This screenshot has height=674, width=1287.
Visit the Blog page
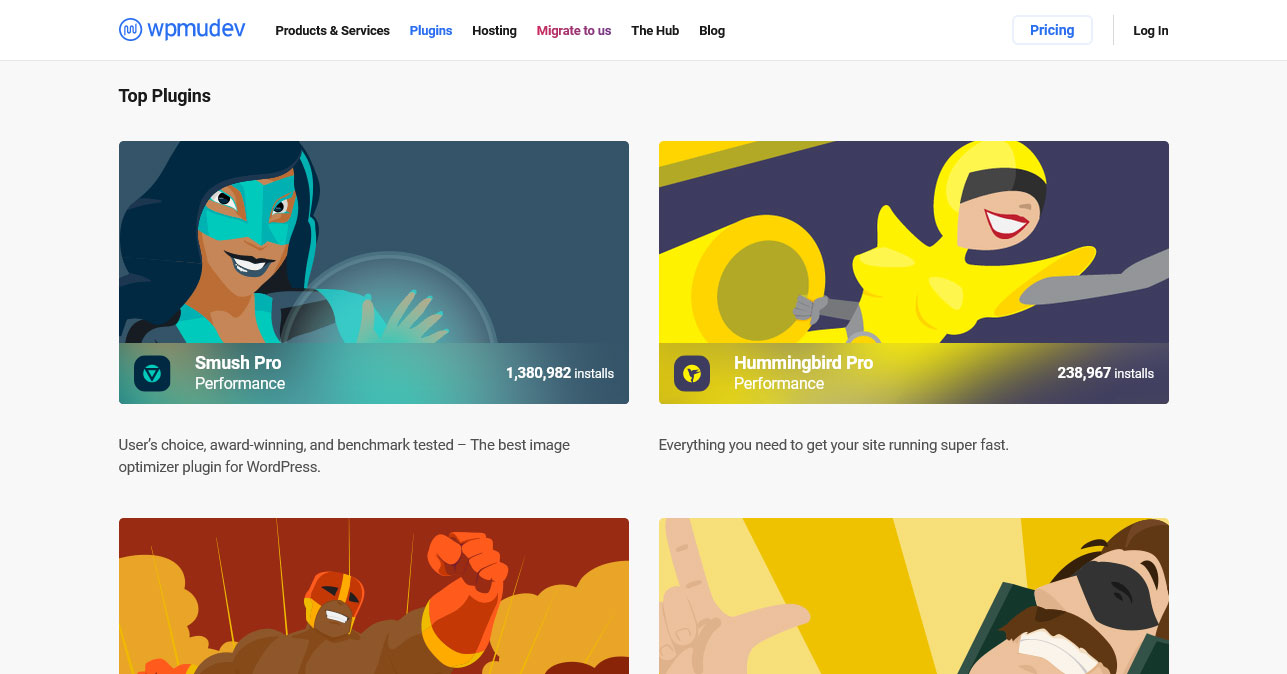712,31
